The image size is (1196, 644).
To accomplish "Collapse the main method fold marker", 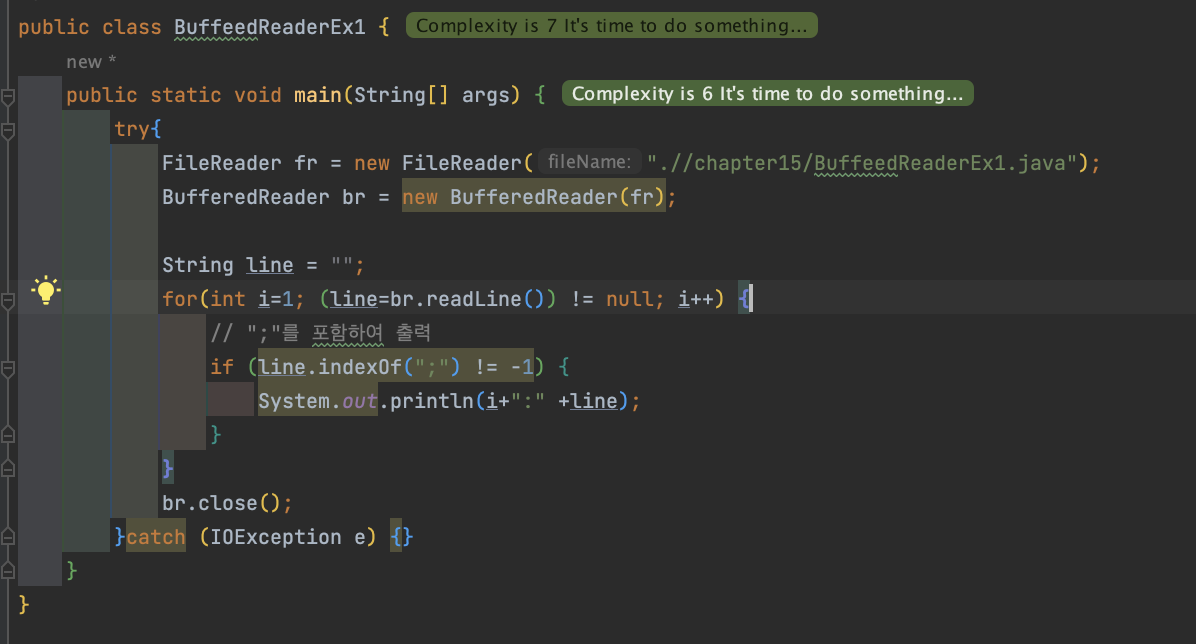I will 8,97.
